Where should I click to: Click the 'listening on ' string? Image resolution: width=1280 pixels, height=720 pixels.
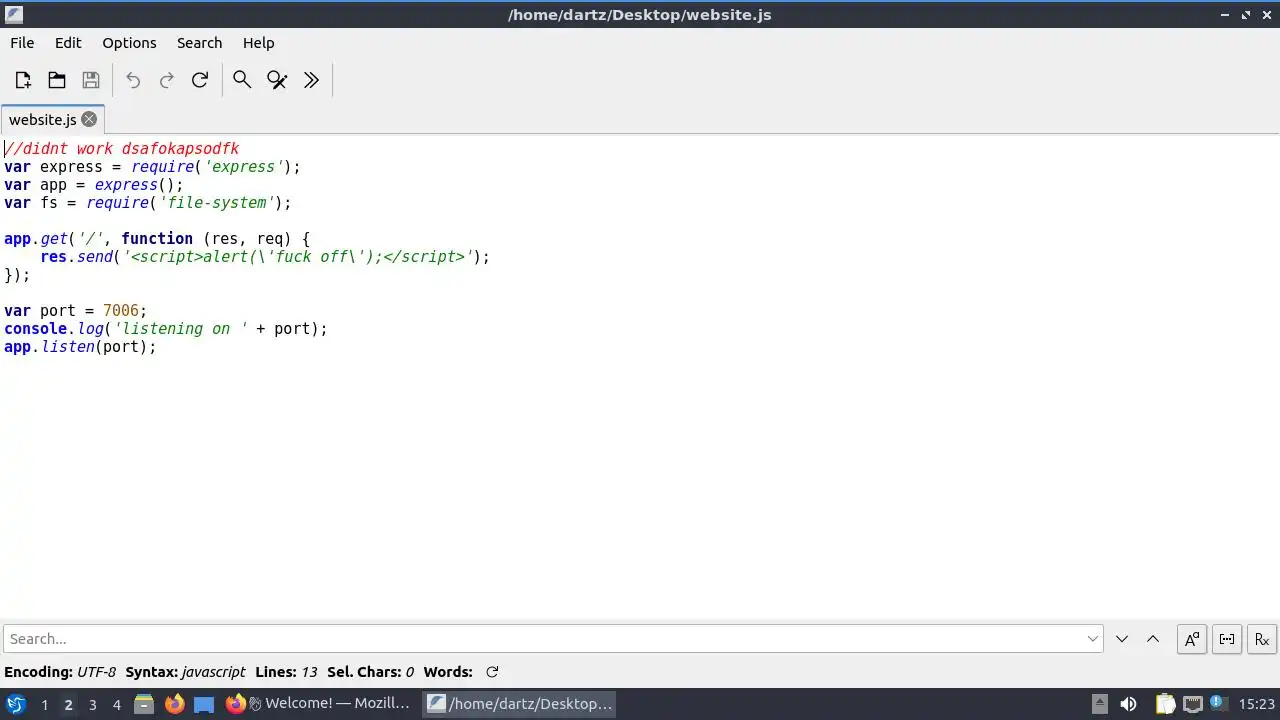click(180, 329)
